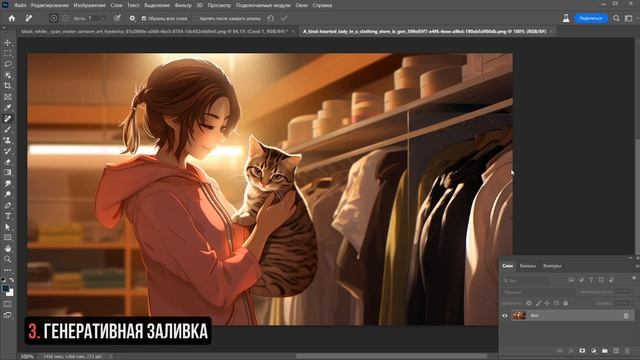
Task: Toggle lock image pixels brush icon
Action: [538, 303]
